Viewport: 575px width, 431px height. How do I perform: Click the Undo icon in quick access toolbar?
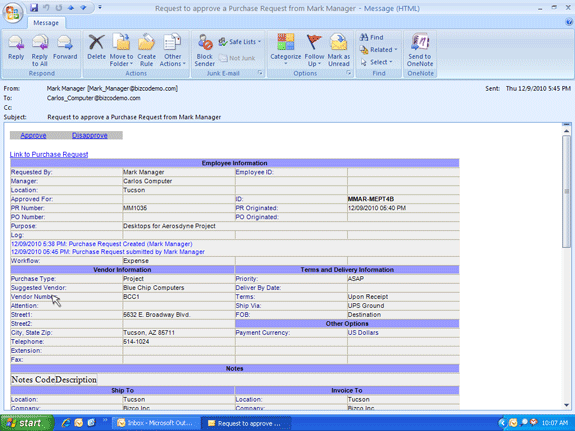(47, 7)
